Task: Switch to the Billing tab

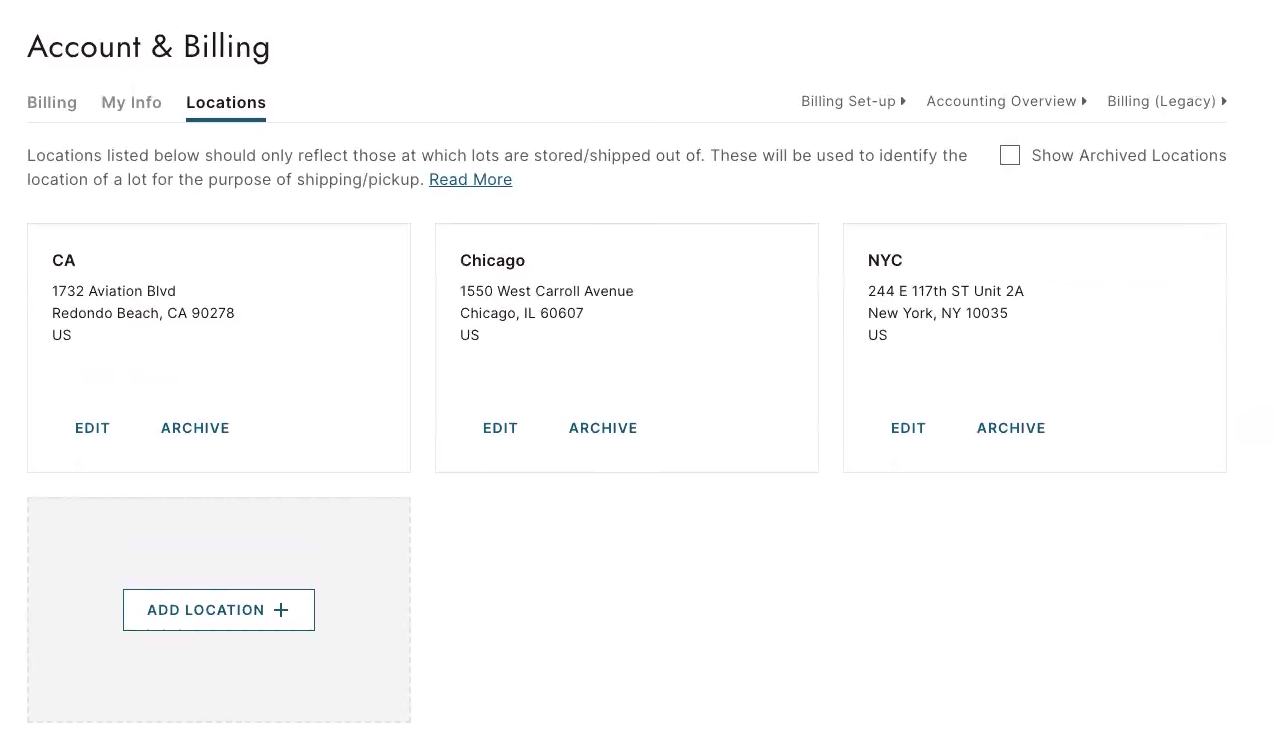Action: pos(52,102)
